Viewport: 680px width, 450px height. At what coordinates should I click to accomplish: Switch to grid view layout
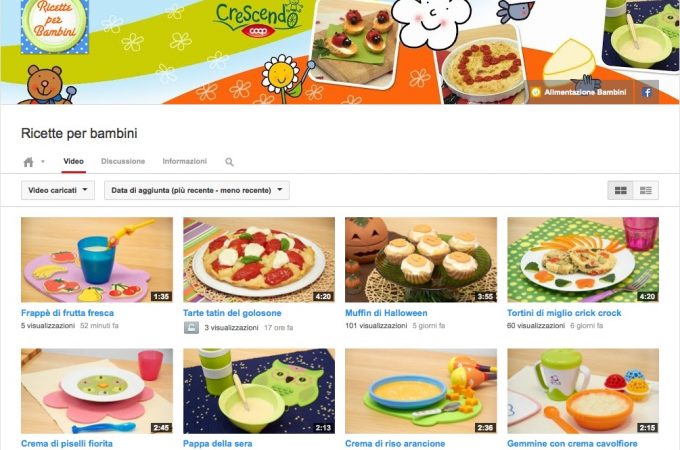tap(621, 190)
